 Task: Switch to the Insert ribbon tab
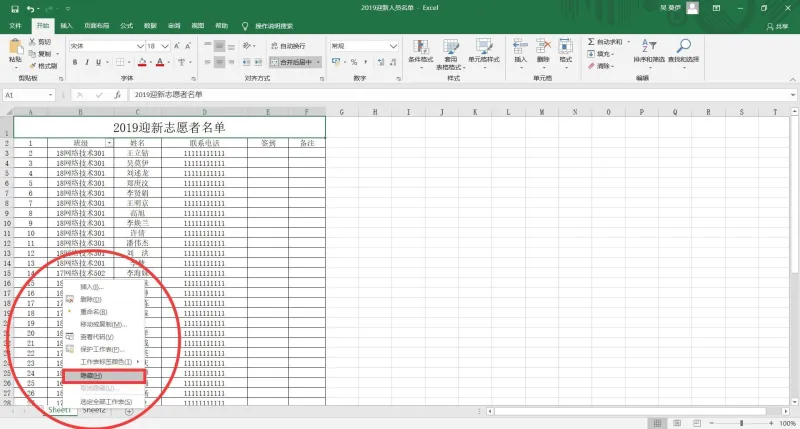coord(66,26)
